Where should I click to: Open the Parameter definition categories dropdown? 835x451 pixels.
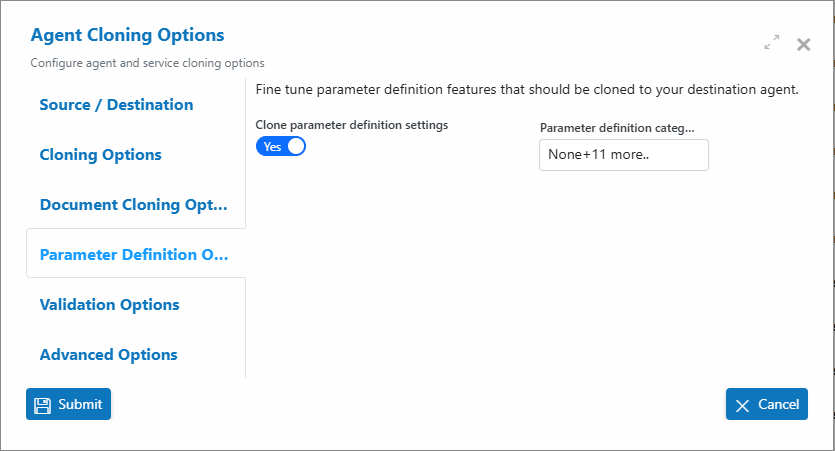[x=624, y=155]
